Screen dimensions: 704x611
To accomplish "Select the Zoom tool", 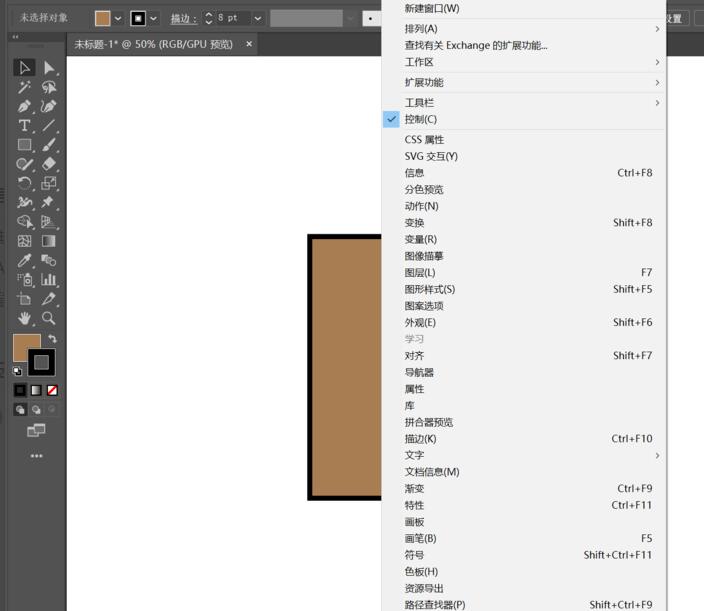I will point(48,318).
